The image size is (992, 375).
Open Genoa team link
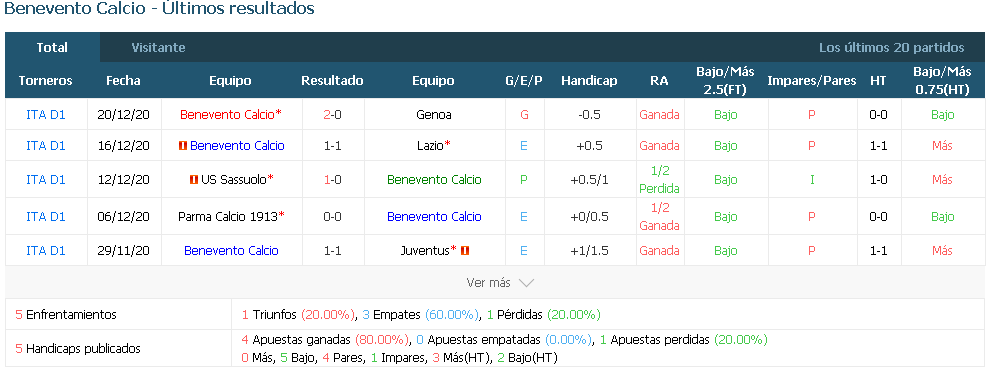pos(433,114)
